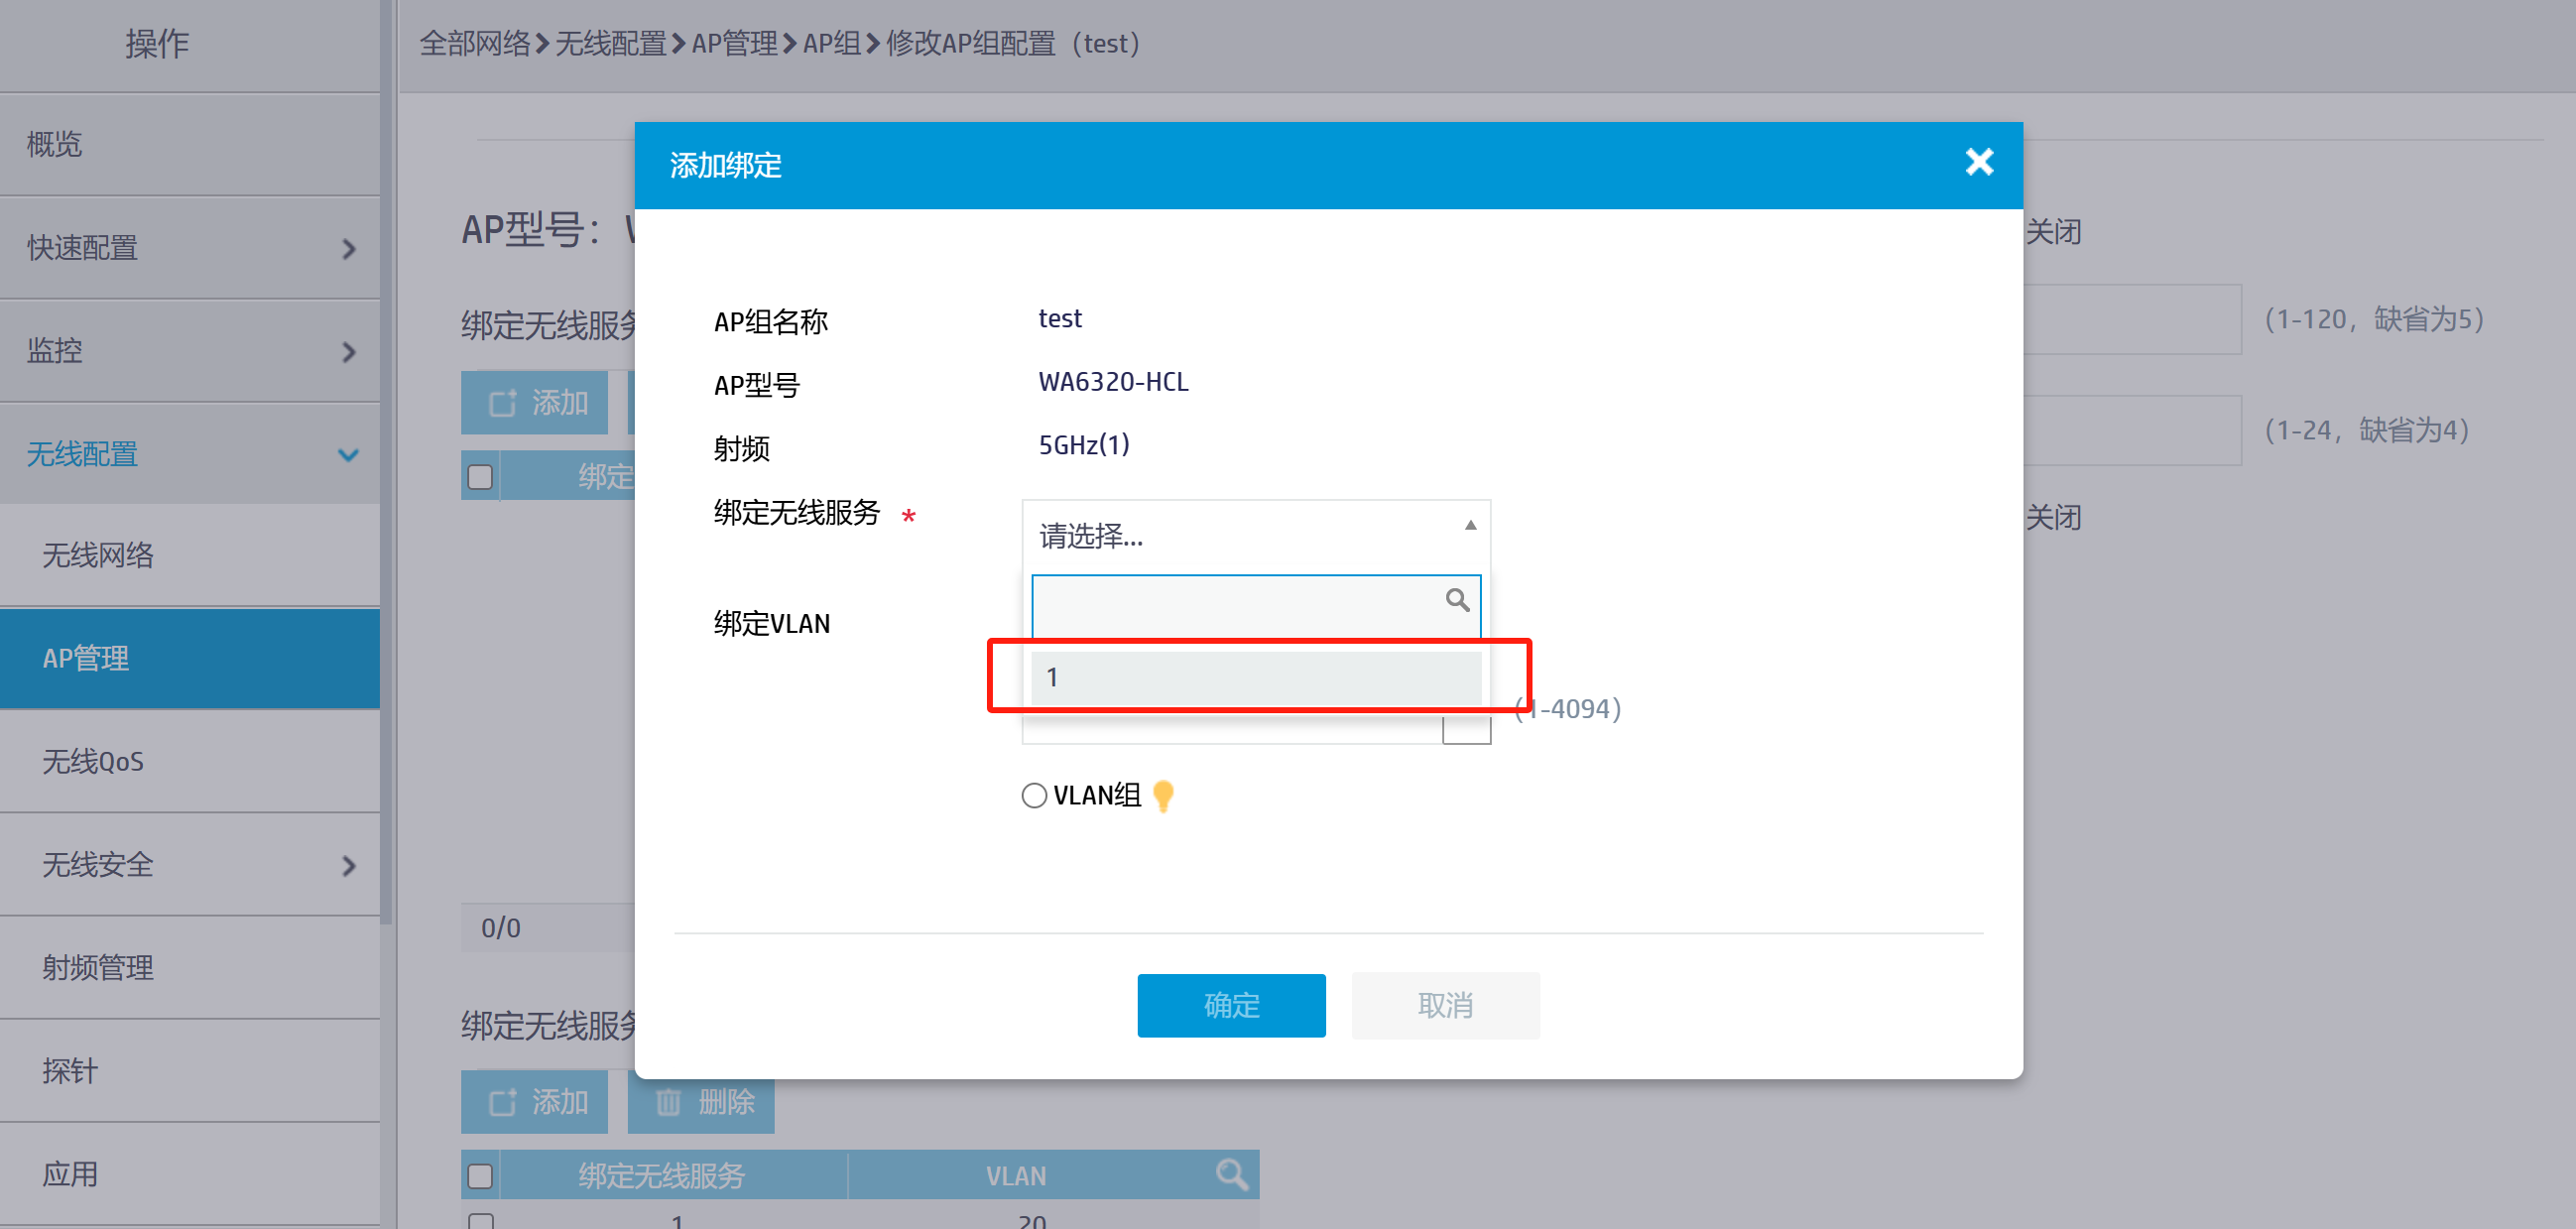The height and width of the screenshot is (1229, 2576).
Task: Select option 1 in the service dropdown list
Action: [x=1255, y=678]
